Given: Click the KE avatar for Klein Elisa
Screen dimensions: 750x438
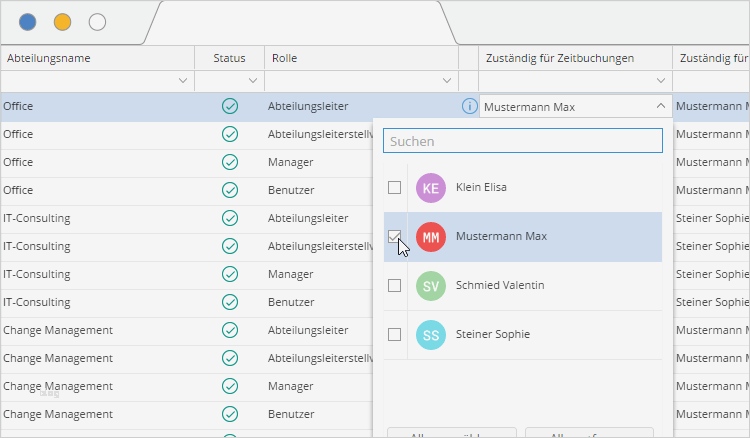Looking at the screenshot, I should (431, 187).
